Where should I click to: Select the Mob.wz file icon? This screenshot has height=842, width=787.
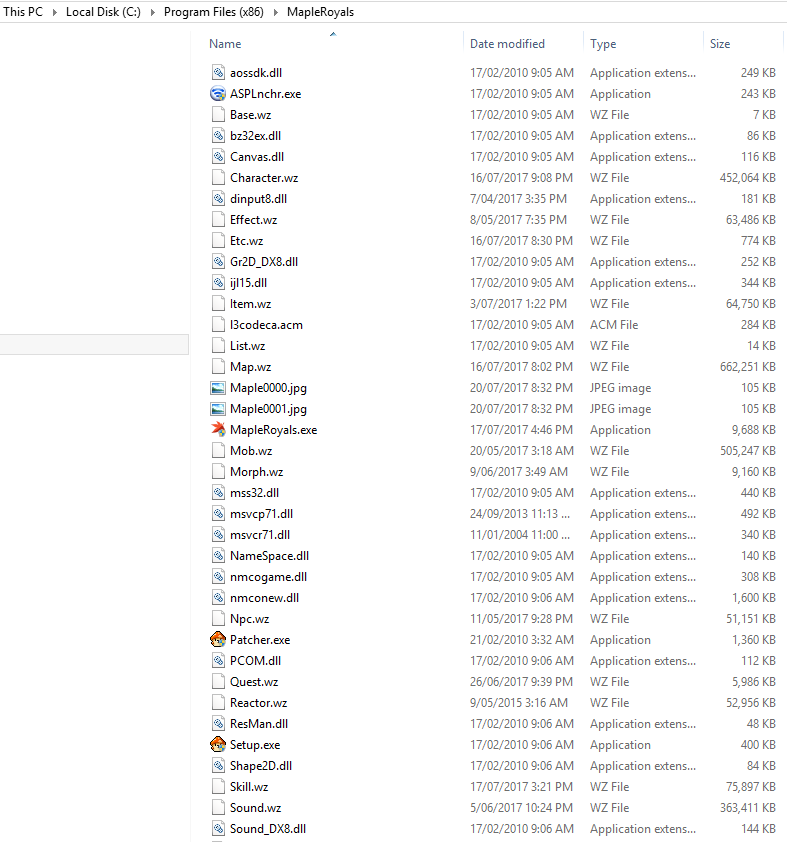click(x=218, y=451)
